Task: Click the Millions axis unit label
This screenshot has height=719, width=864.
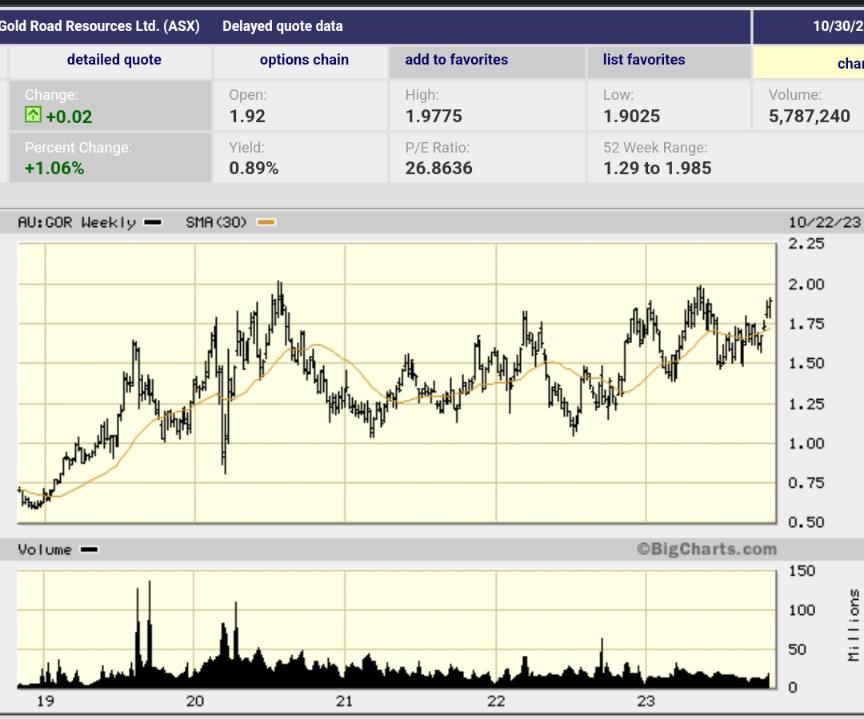Action: tap(854, 625)
